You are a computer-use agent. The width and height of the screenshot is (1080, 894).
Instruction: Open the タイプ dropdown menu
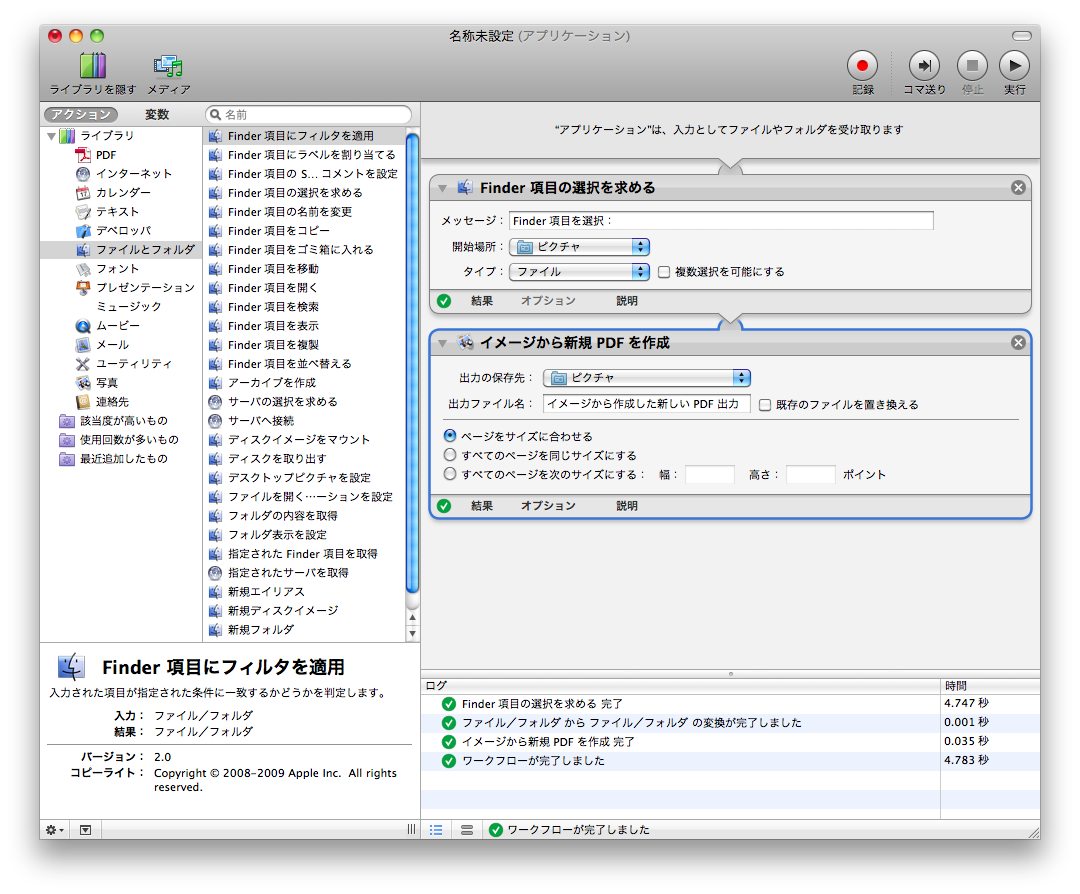tap(580, 272)
